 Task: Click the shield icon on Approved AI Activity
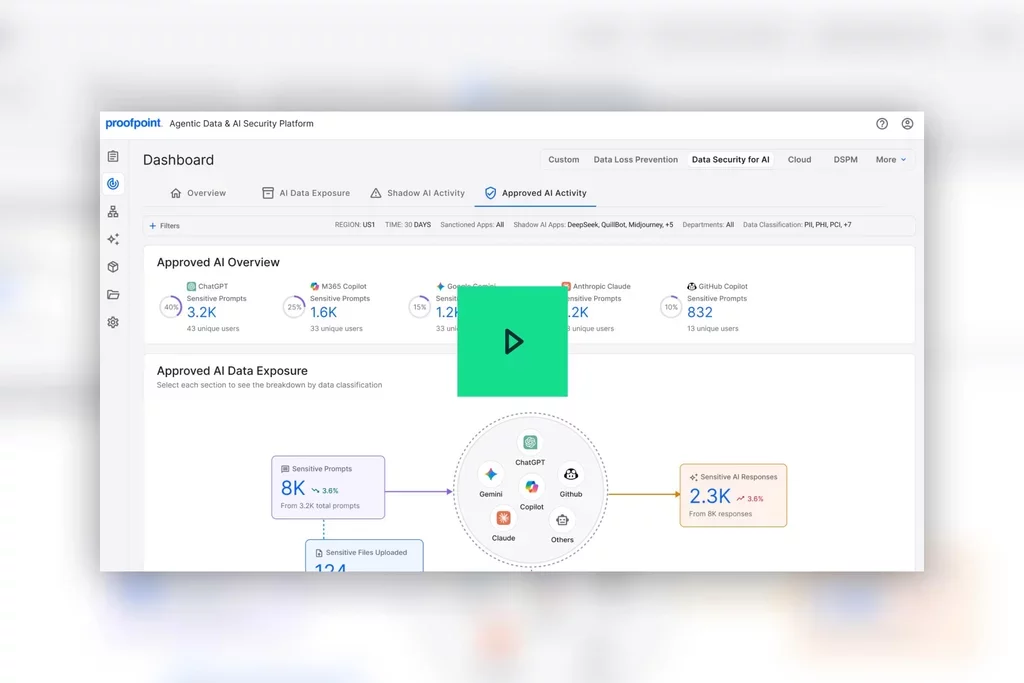[490, 193]
